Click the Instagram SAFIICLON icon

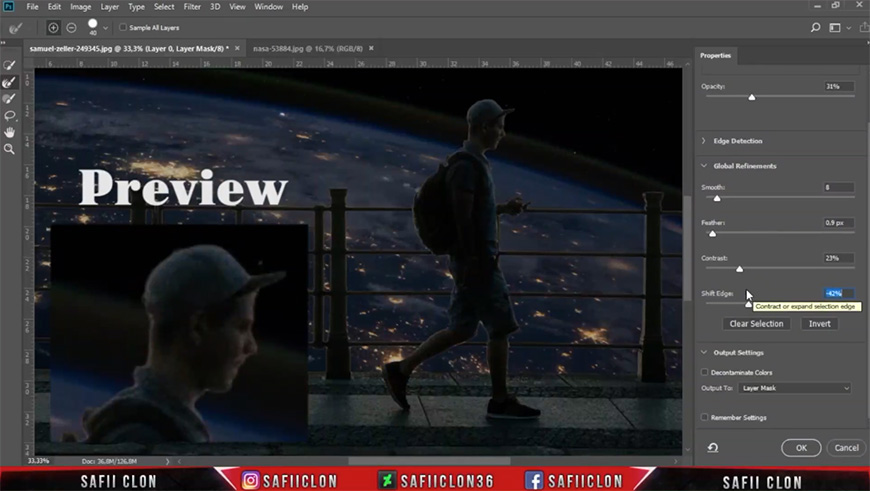[250, 480]
